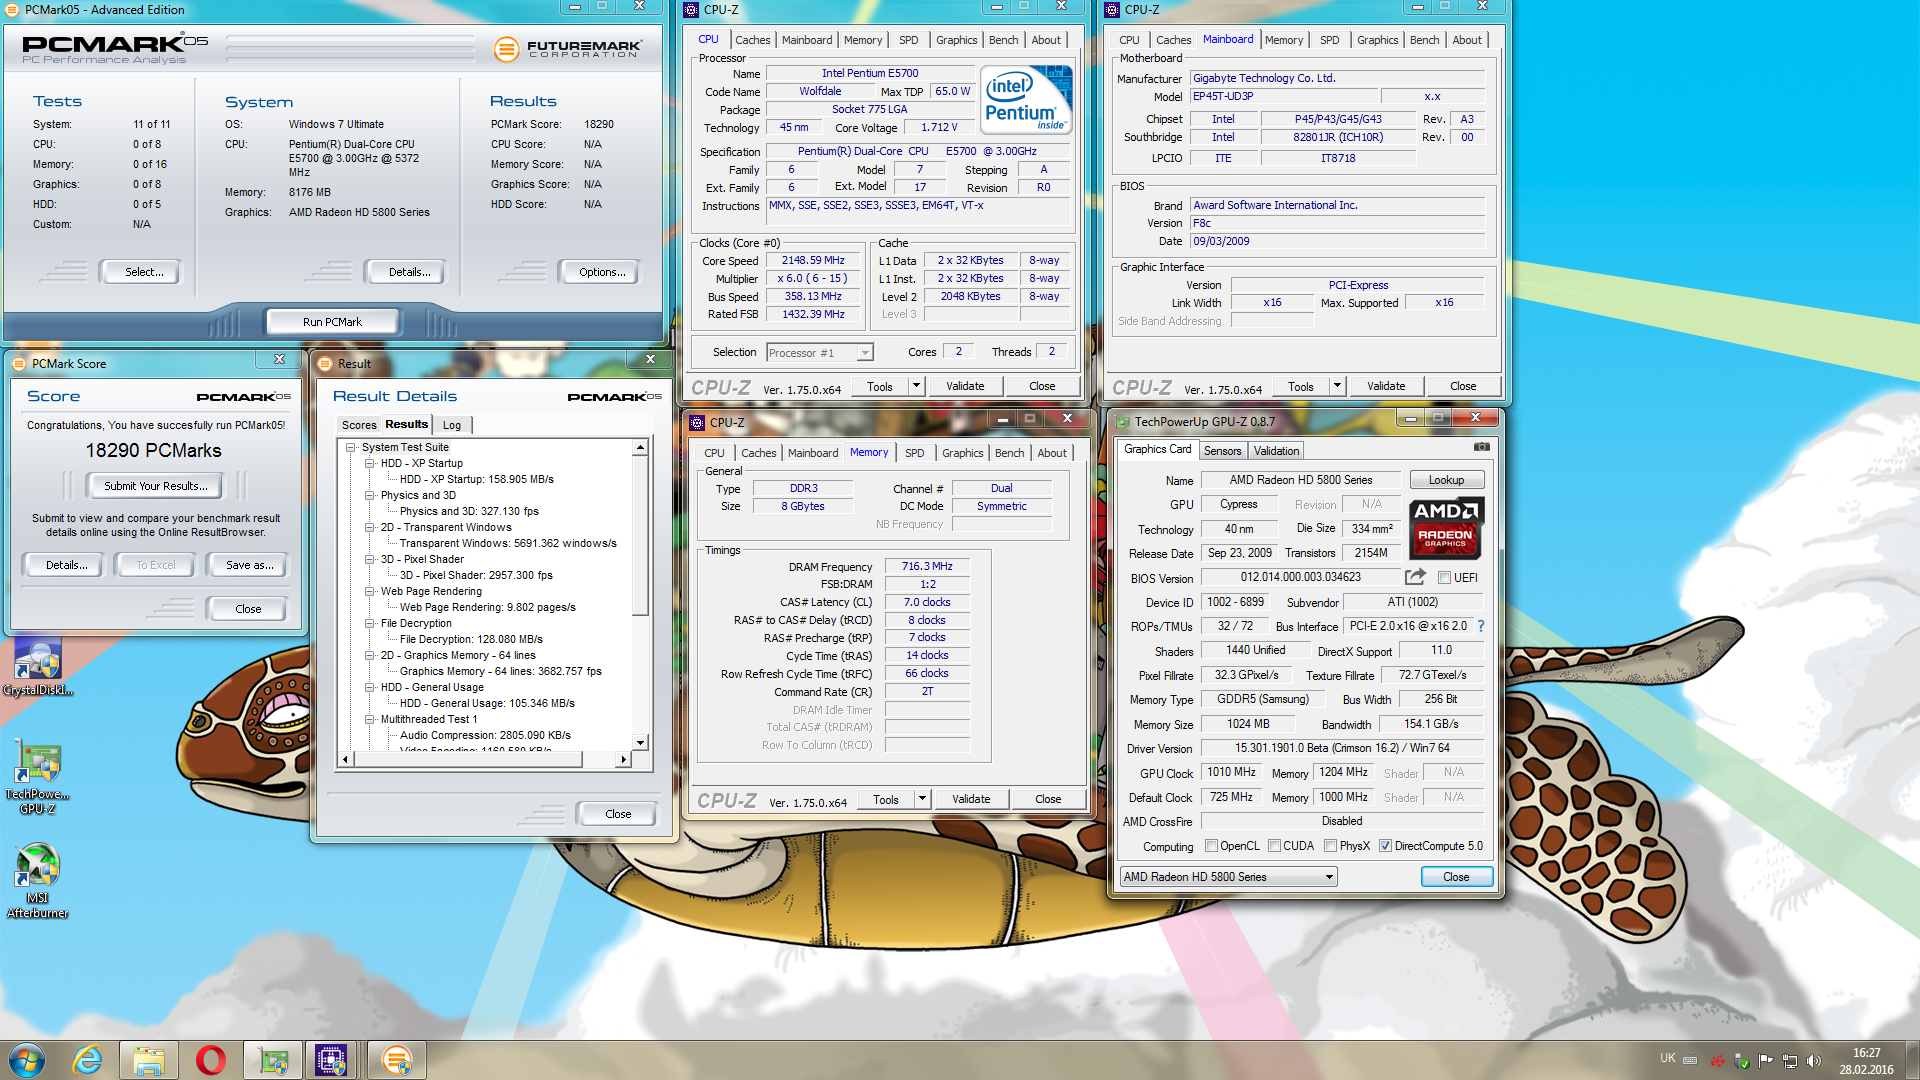Open the system clock showing 16:27

coord(1866,1060)
